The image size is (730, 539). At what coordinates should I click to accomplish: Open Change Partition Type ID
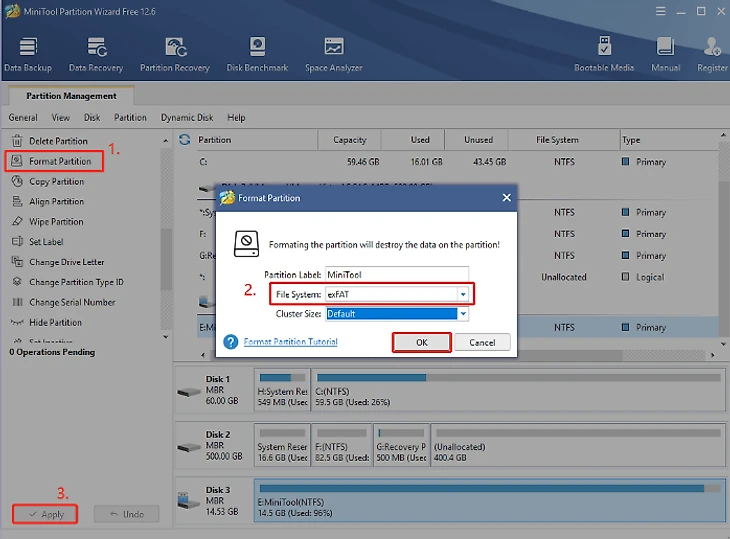click(x=76, y=282)
